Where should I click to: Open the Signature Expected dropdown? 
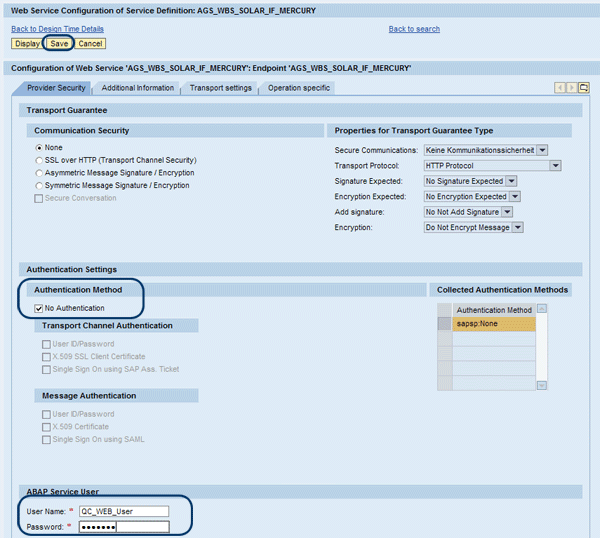[511, 181]
